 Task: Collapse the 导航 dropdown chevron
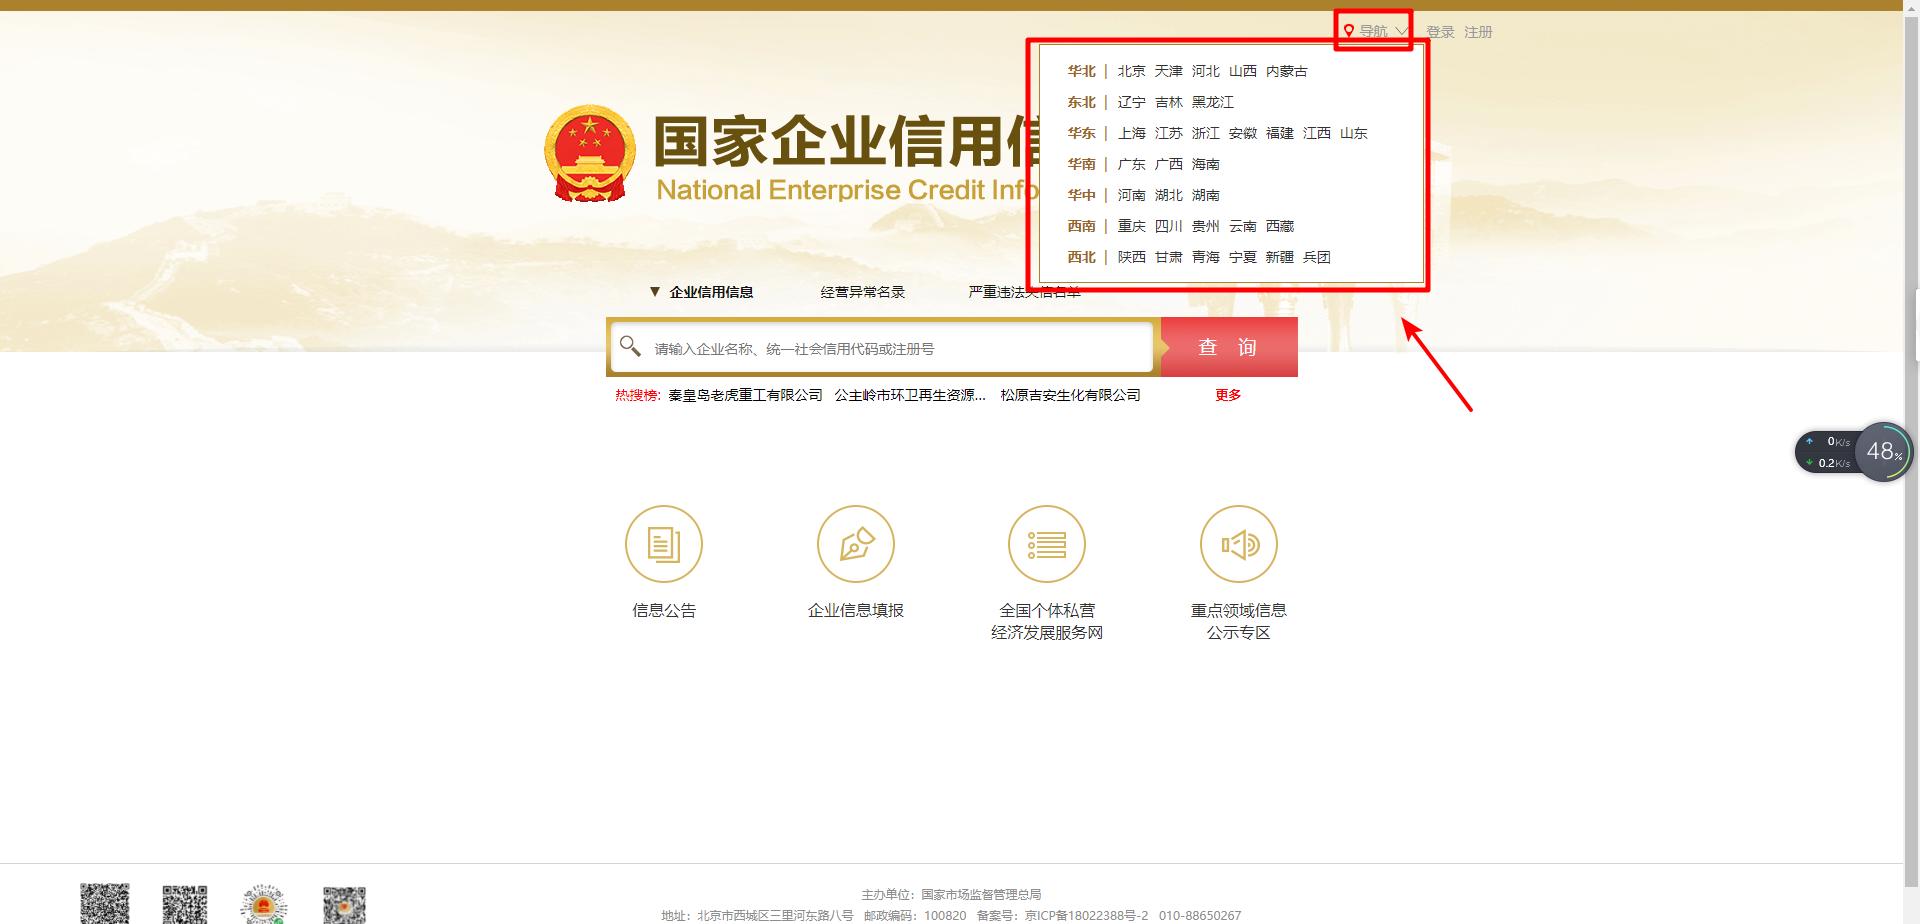pos(1402,31)
